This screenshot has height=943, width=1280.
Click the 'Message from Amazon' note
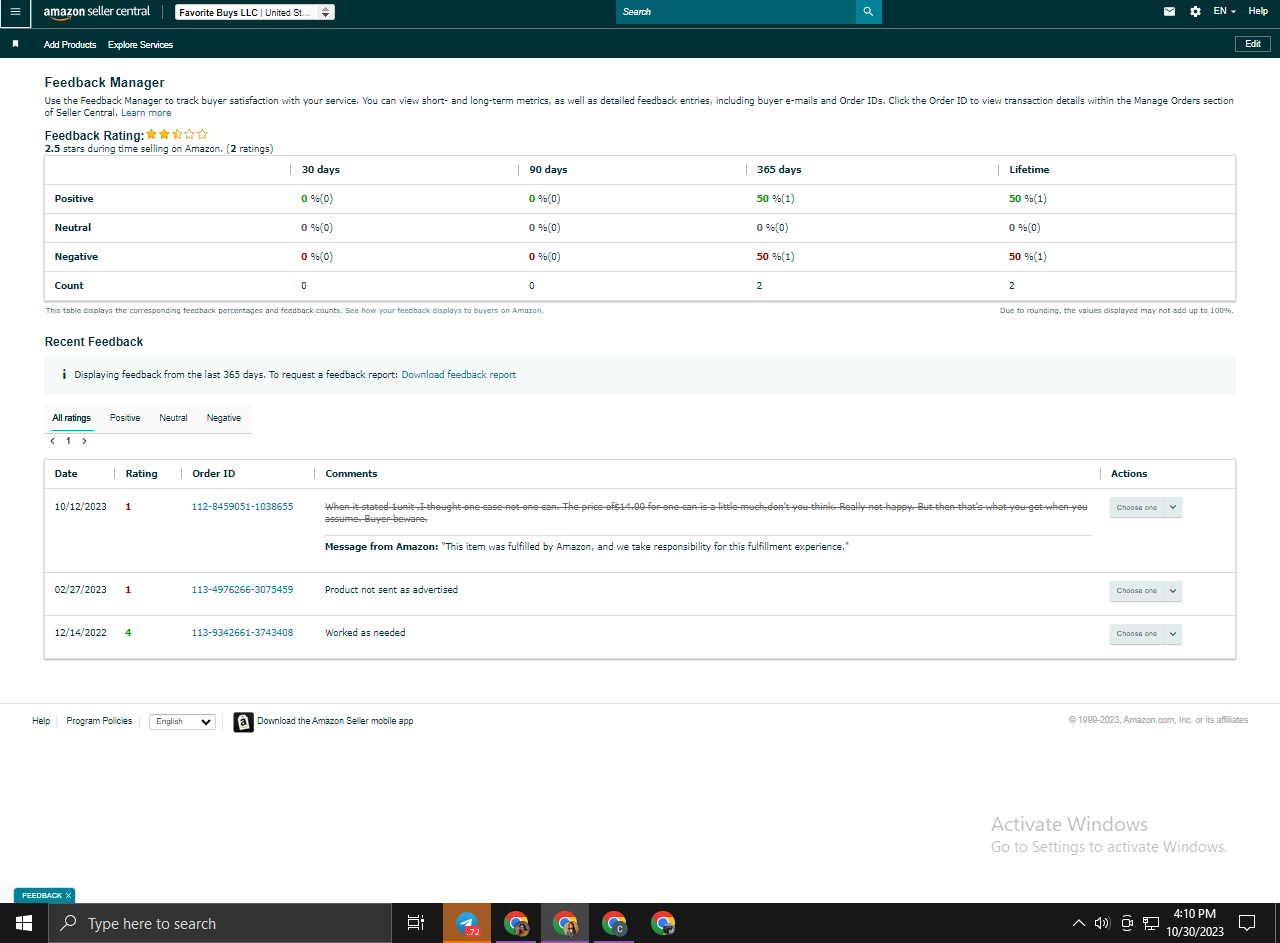pyautogui.click(x=587, y=547)
